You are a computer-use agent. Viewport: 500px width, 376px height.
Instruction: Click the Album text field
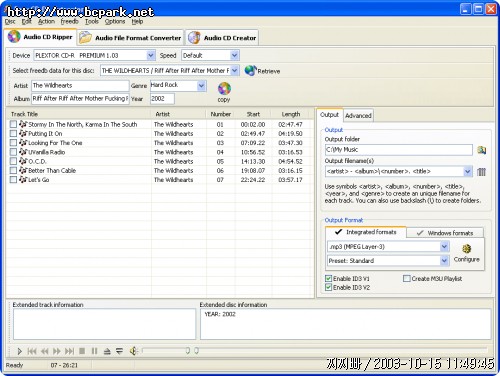80,99
